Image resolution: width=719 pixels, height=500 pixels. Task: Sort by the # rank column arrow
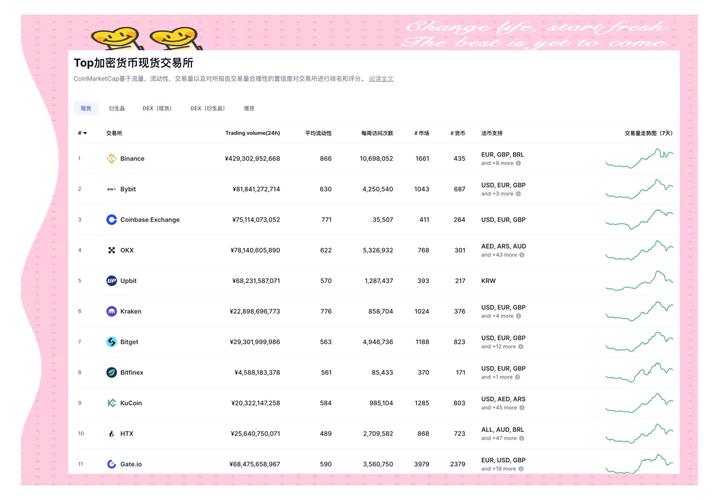(x=85, y=133)
